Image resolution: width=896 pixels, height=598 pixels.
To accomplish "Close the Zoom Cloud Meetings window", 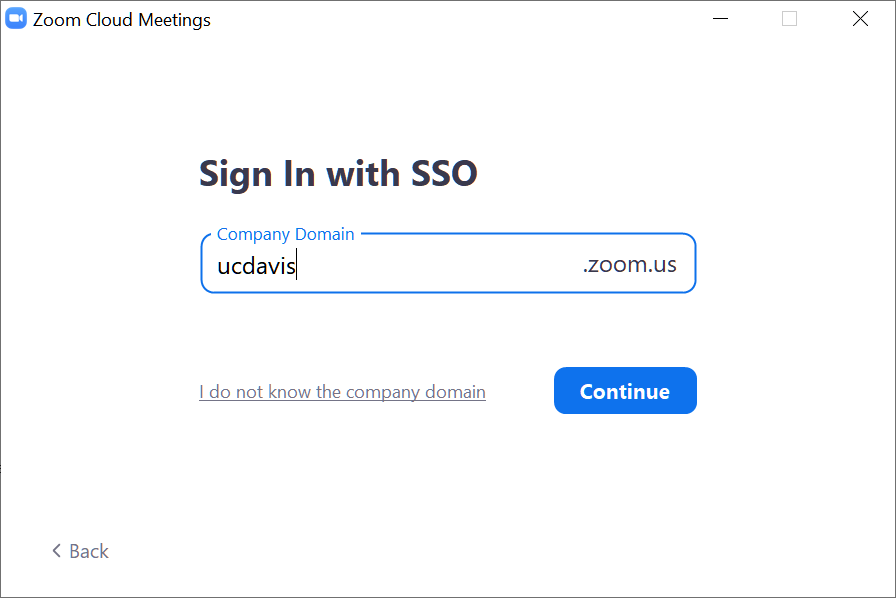I will [x=860, y=19].
